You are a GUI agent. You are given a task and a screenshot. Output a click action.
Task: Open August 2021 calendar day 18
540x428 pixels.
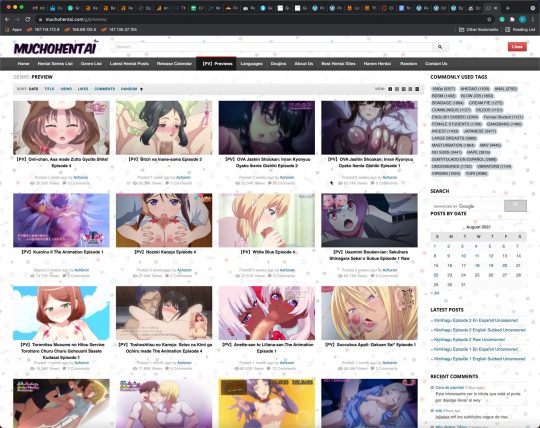point(477,265)
